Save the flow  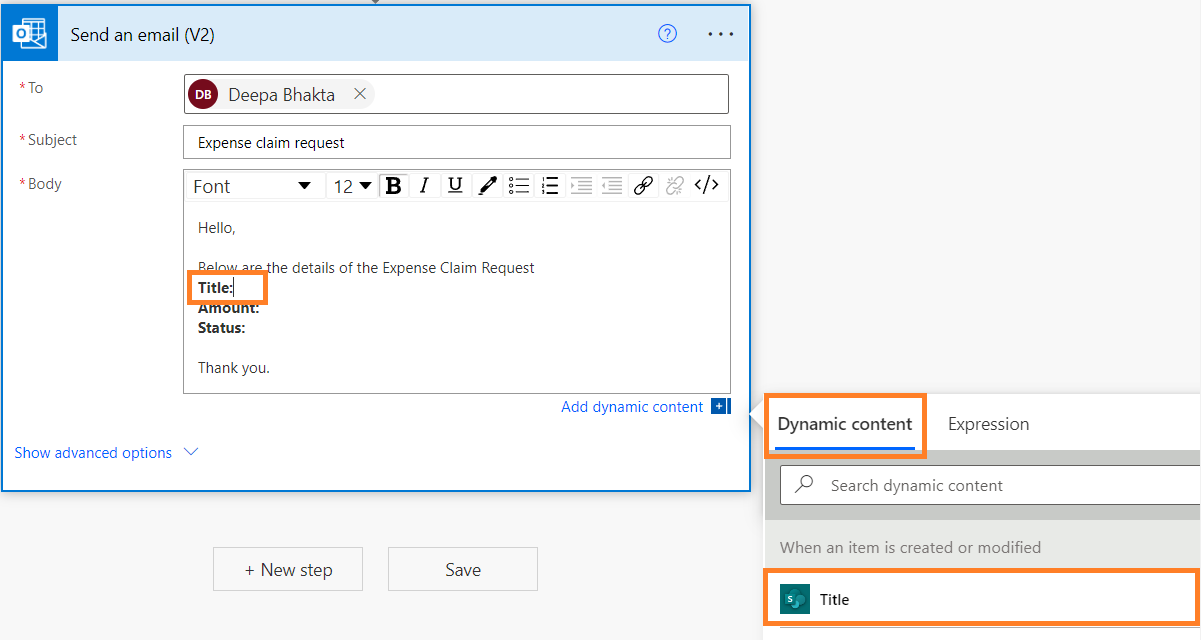pos(462,569)
